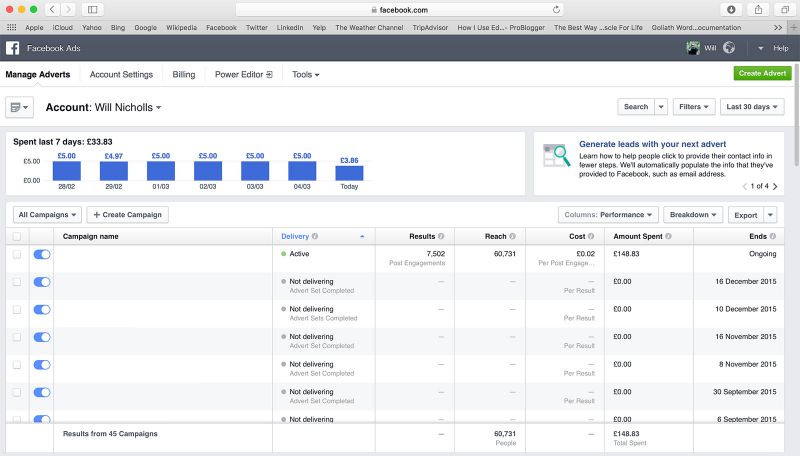The width and height of the screenshot is (800, 456).
Task: Open the bookmarks grid icon
Action: pos(11,28)
